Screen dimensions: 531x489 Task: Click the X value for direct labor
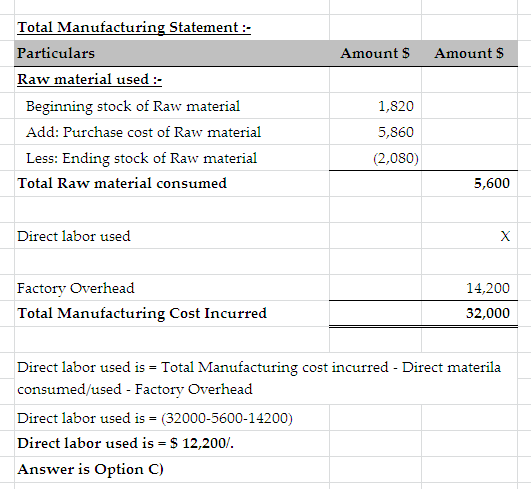505,236
